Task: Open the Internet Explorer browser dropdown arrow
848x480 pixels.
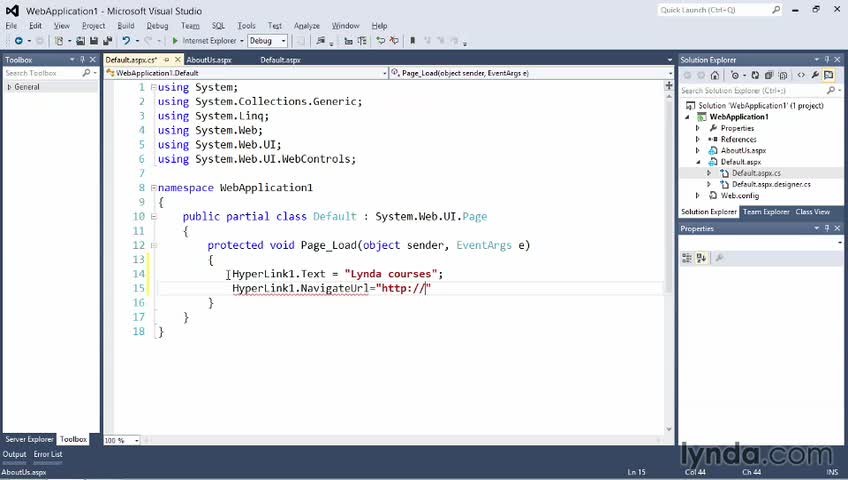Action: click(x=242, y=41)
